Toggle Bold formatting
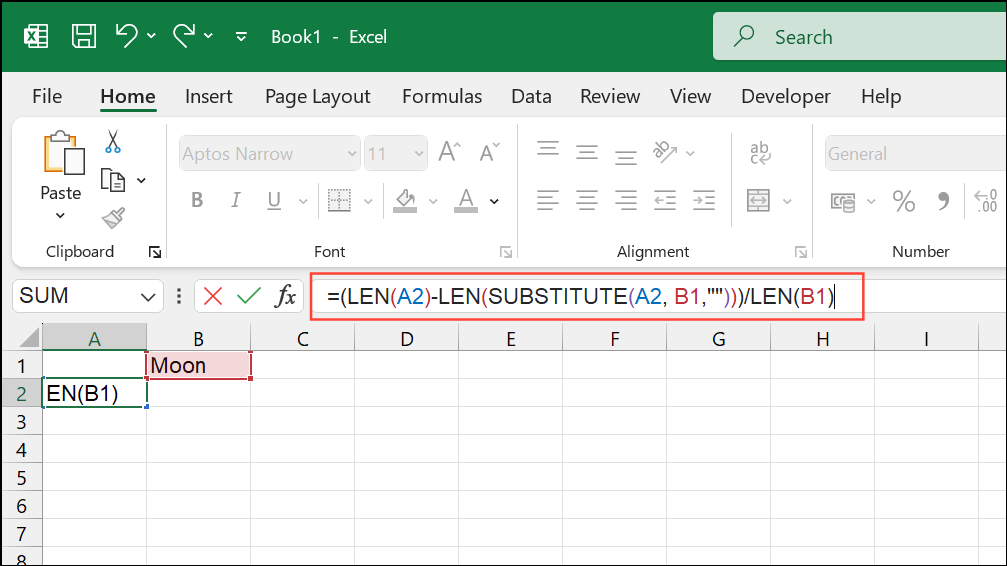The height and width of the screenshot is (566, 1007). [197, 200]
